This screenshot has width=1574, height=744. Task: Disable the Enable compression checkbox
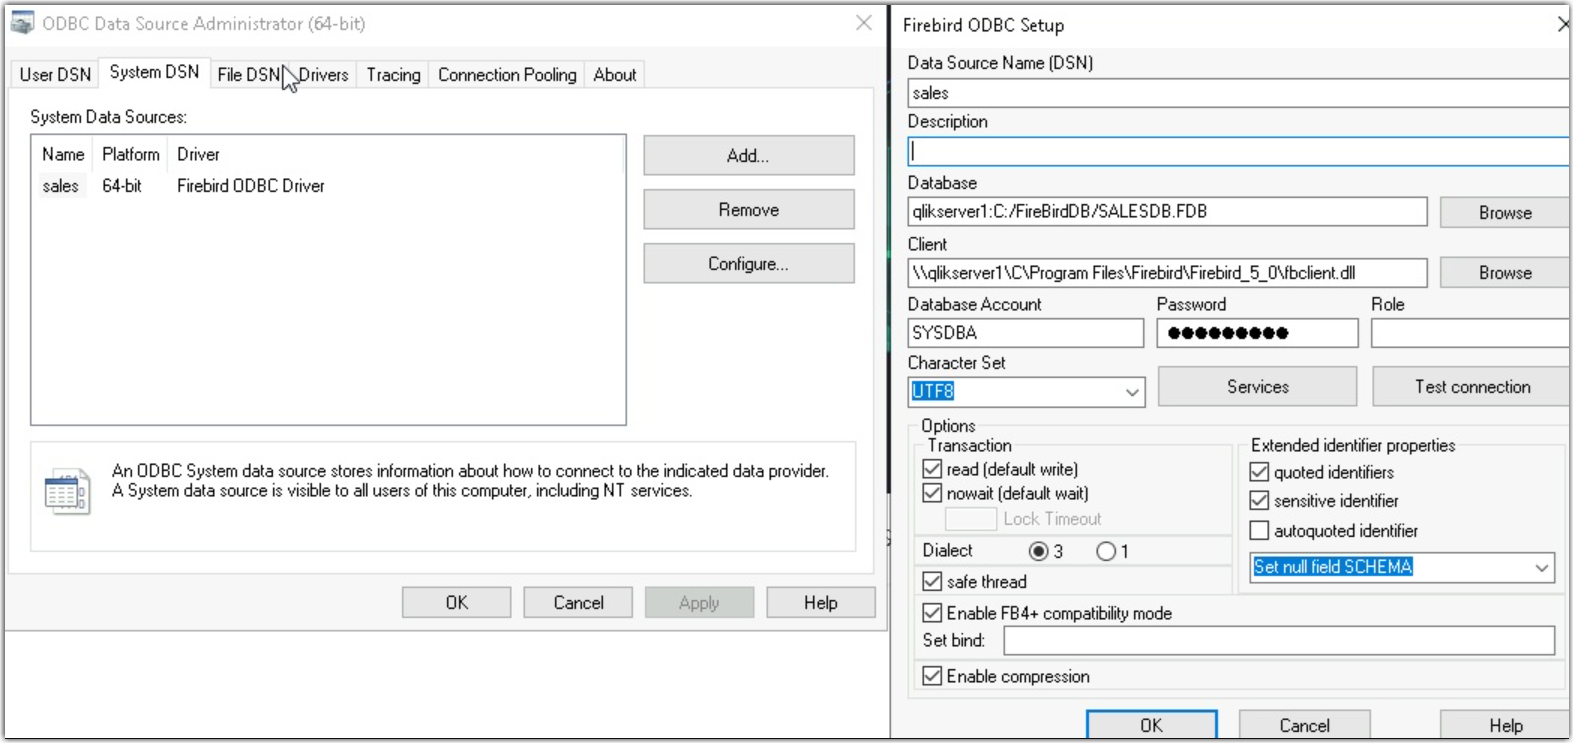point(932,676)
